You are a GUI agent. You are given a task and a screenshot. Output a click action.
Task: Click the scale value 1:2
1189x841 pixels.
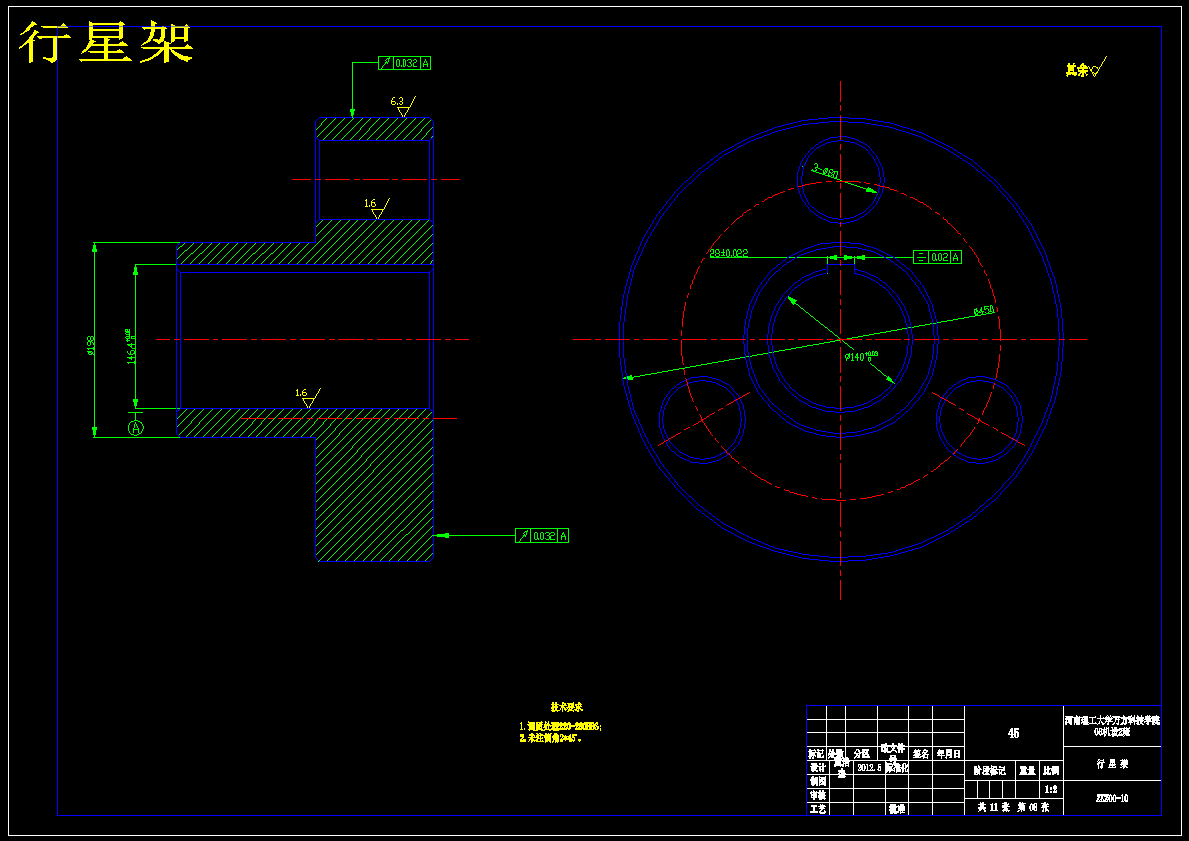coord(1051,789)
